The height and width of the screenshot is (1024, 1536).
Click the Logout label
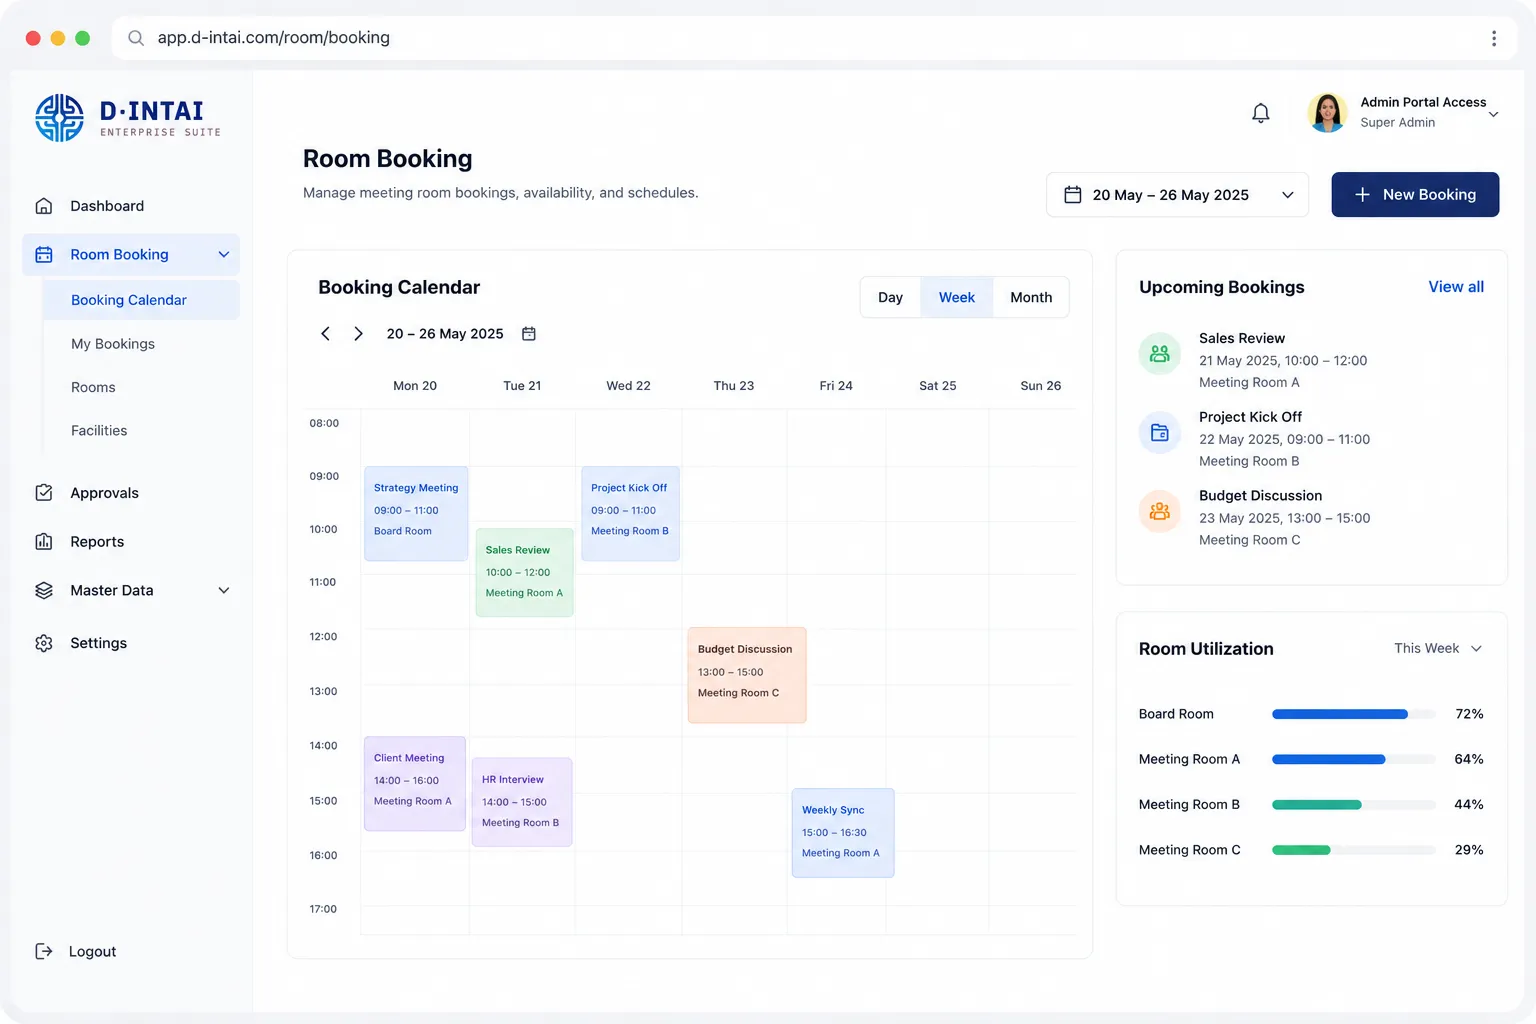coord(93,952)
